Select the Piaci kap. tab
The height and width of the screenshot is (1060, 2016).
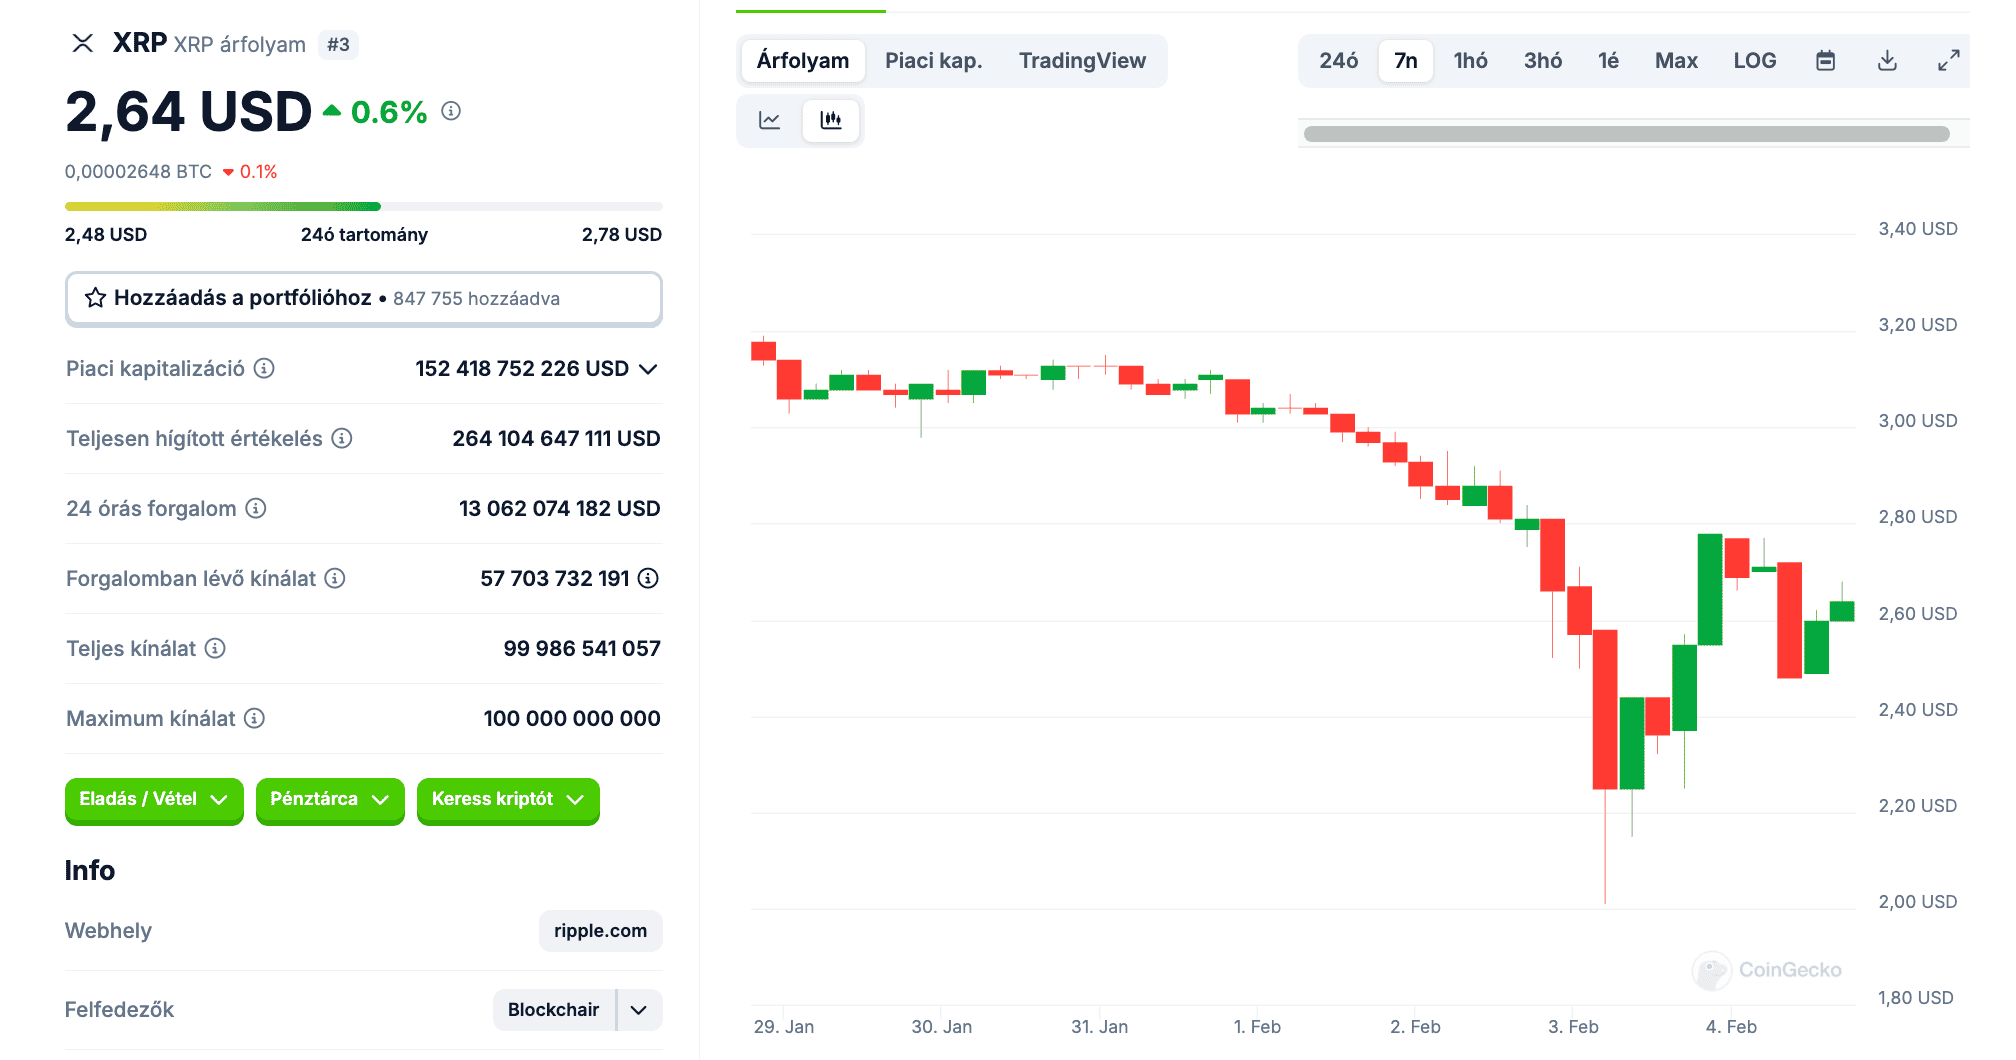pos(933,61)
